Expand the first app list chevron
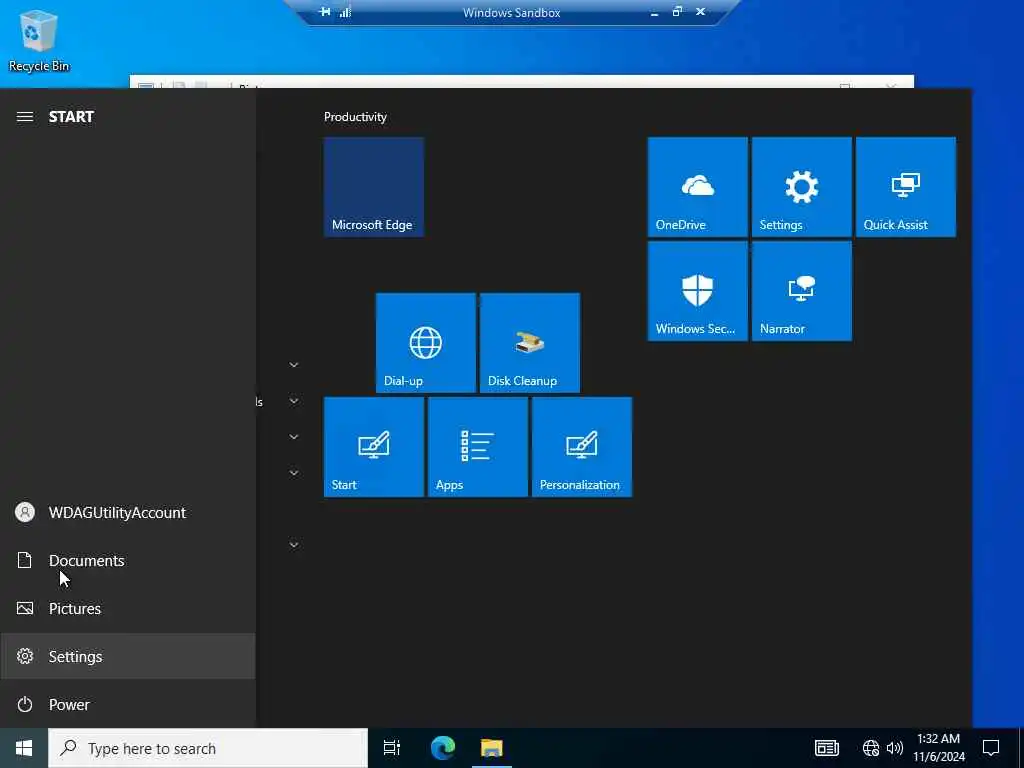 tap(294, 365)
